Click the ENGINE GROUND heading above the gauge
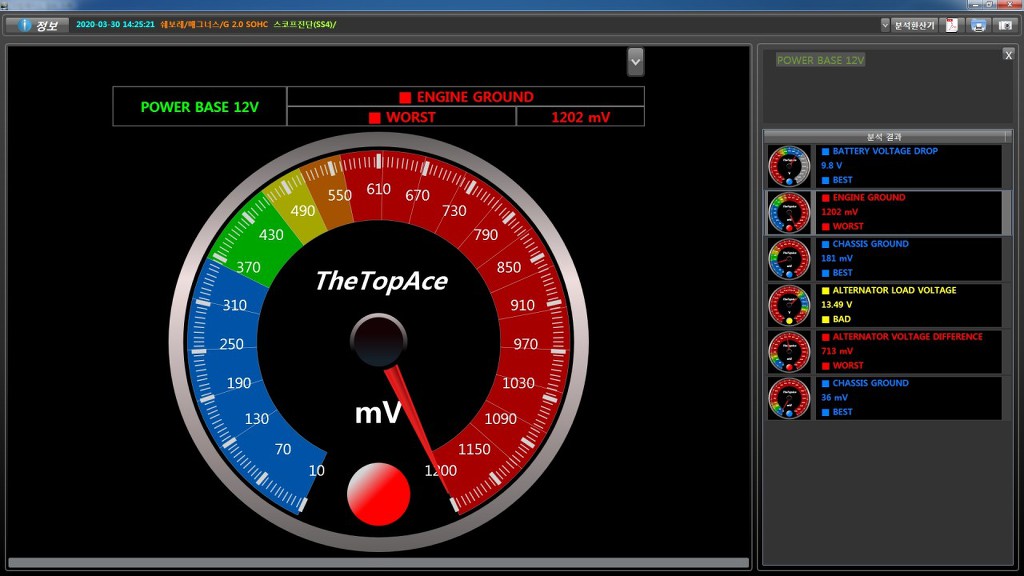1024x576 pixels. pos(475,97)
